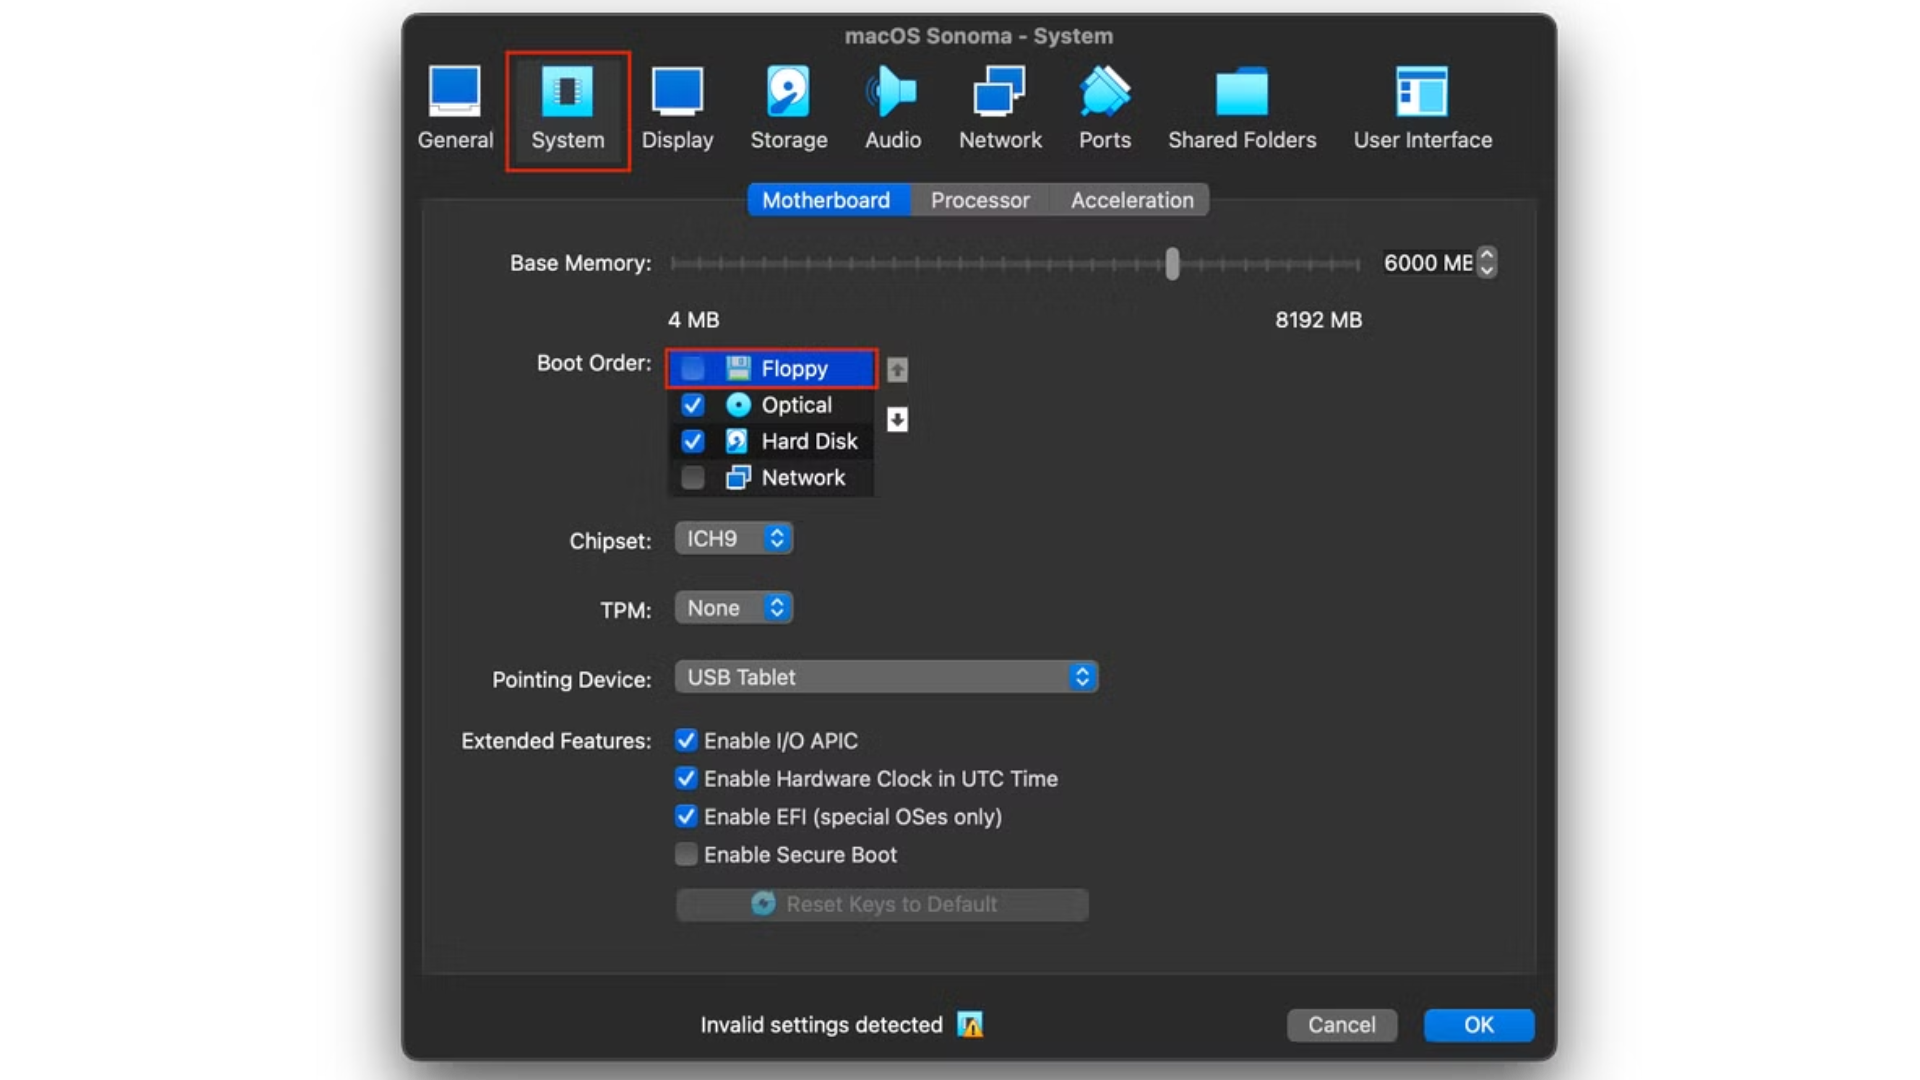Toggle Enable Hardware Clock in UTC Time
Screen dimensions: 1920x1080
[686, 778]
